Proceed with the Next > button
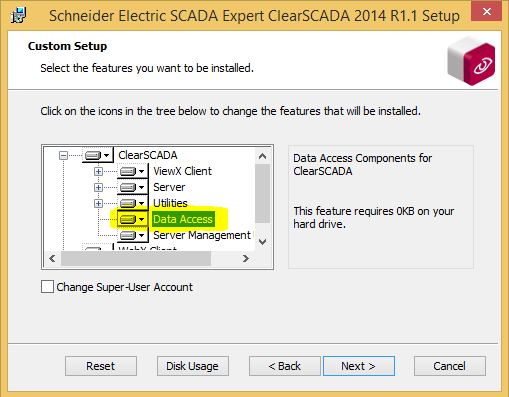 tap(359, 366)
